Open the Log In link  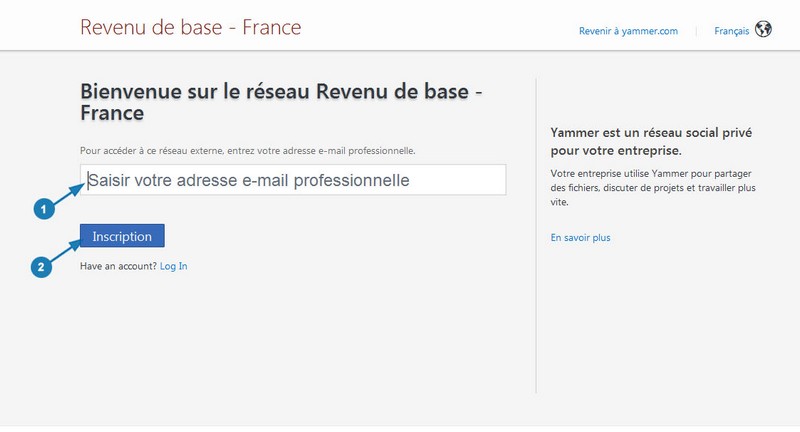(173, 266)
